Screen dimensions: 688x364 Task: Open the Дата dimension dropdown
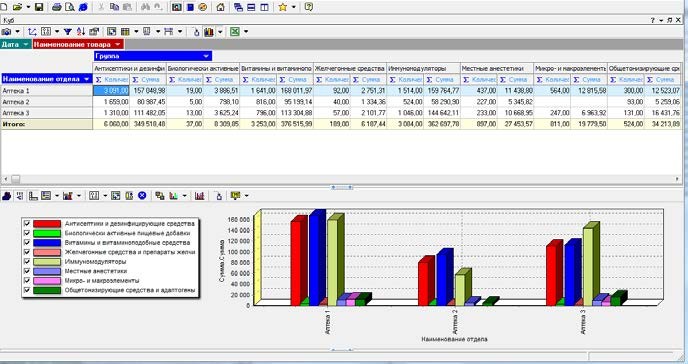[x=25, y=44]
